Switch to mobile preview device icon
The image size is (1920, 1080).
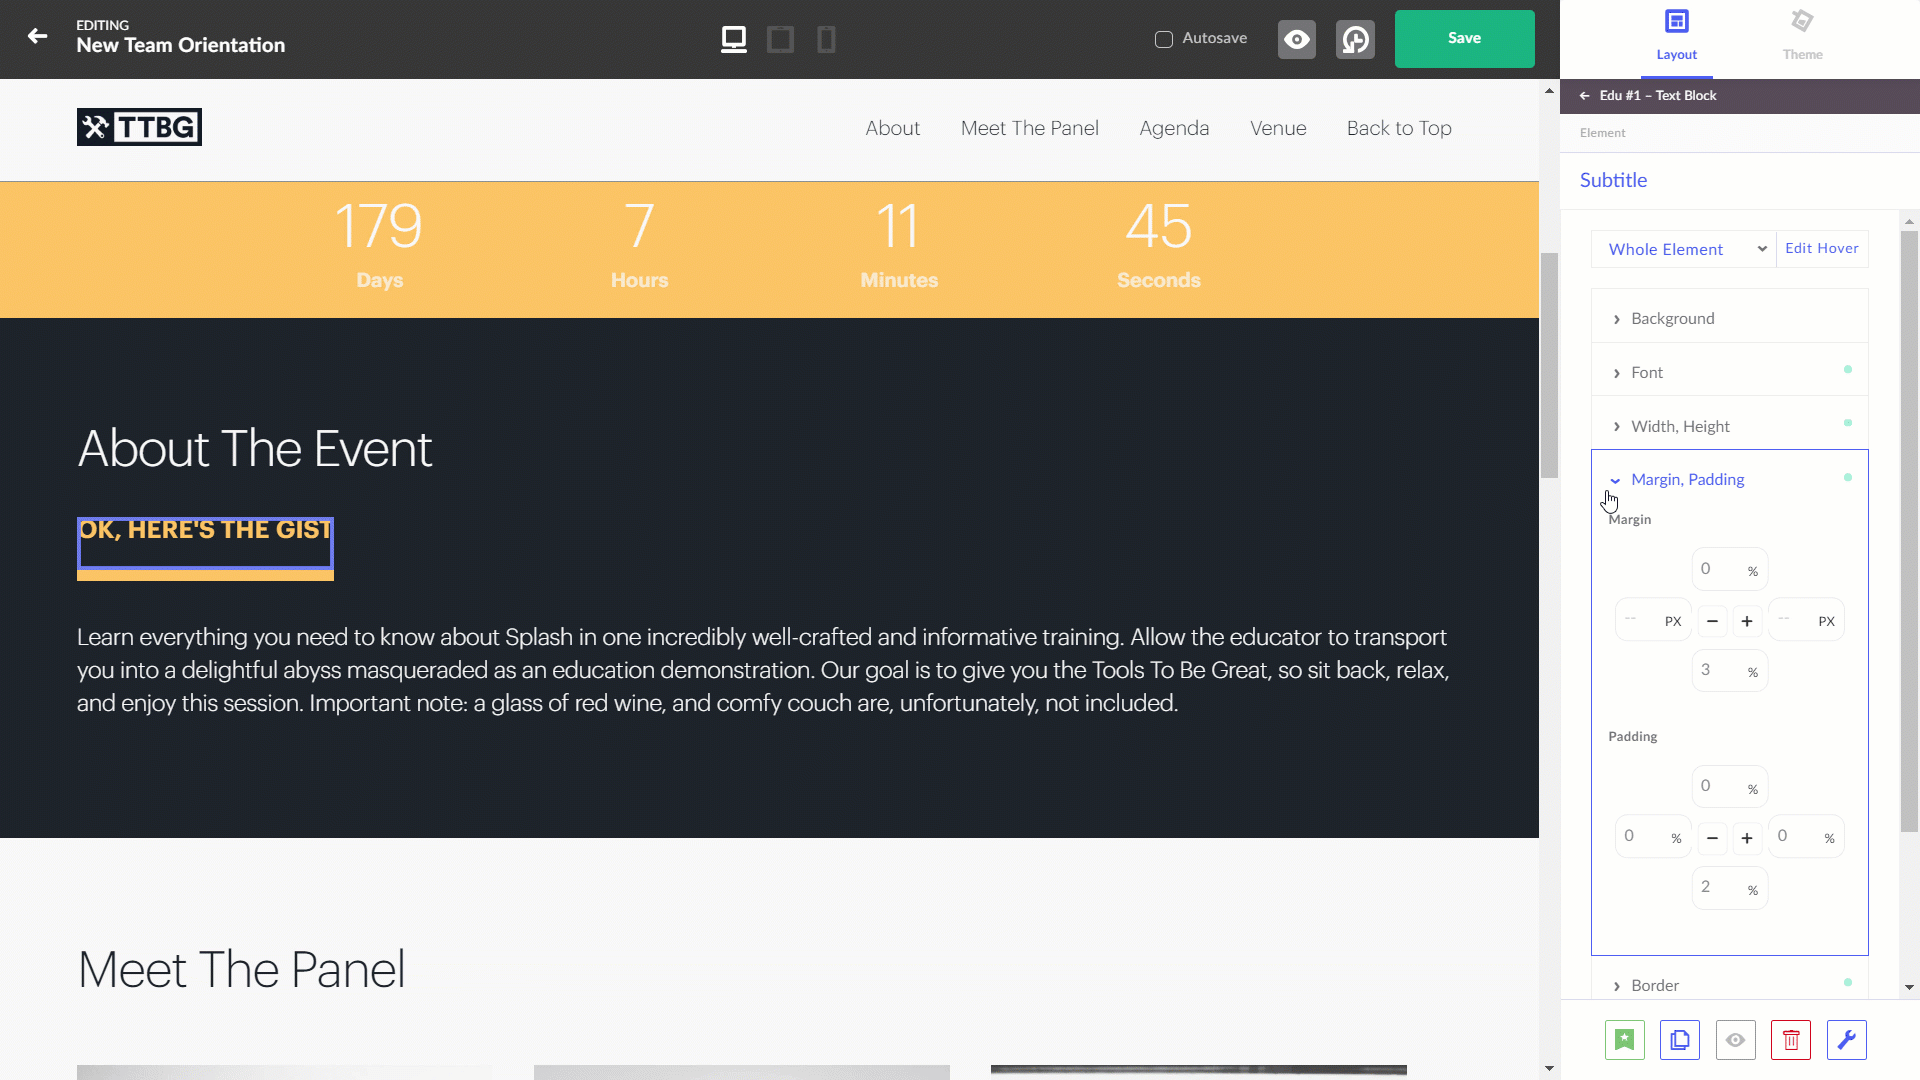coord(826,39)
